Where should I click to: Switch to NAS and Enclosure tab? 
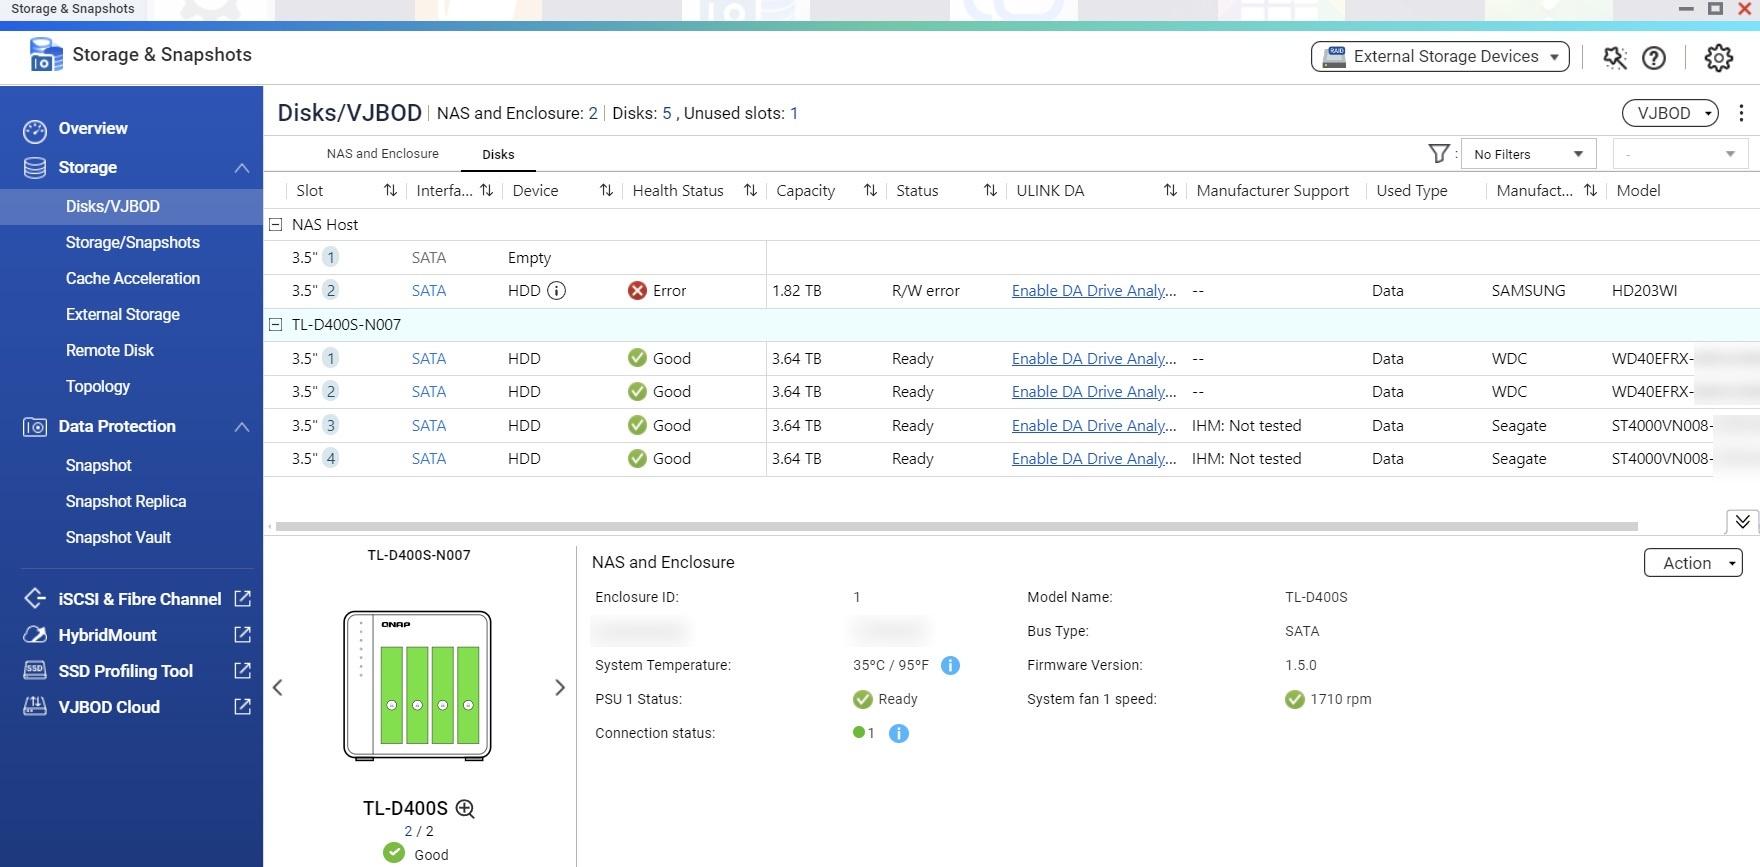382,154
